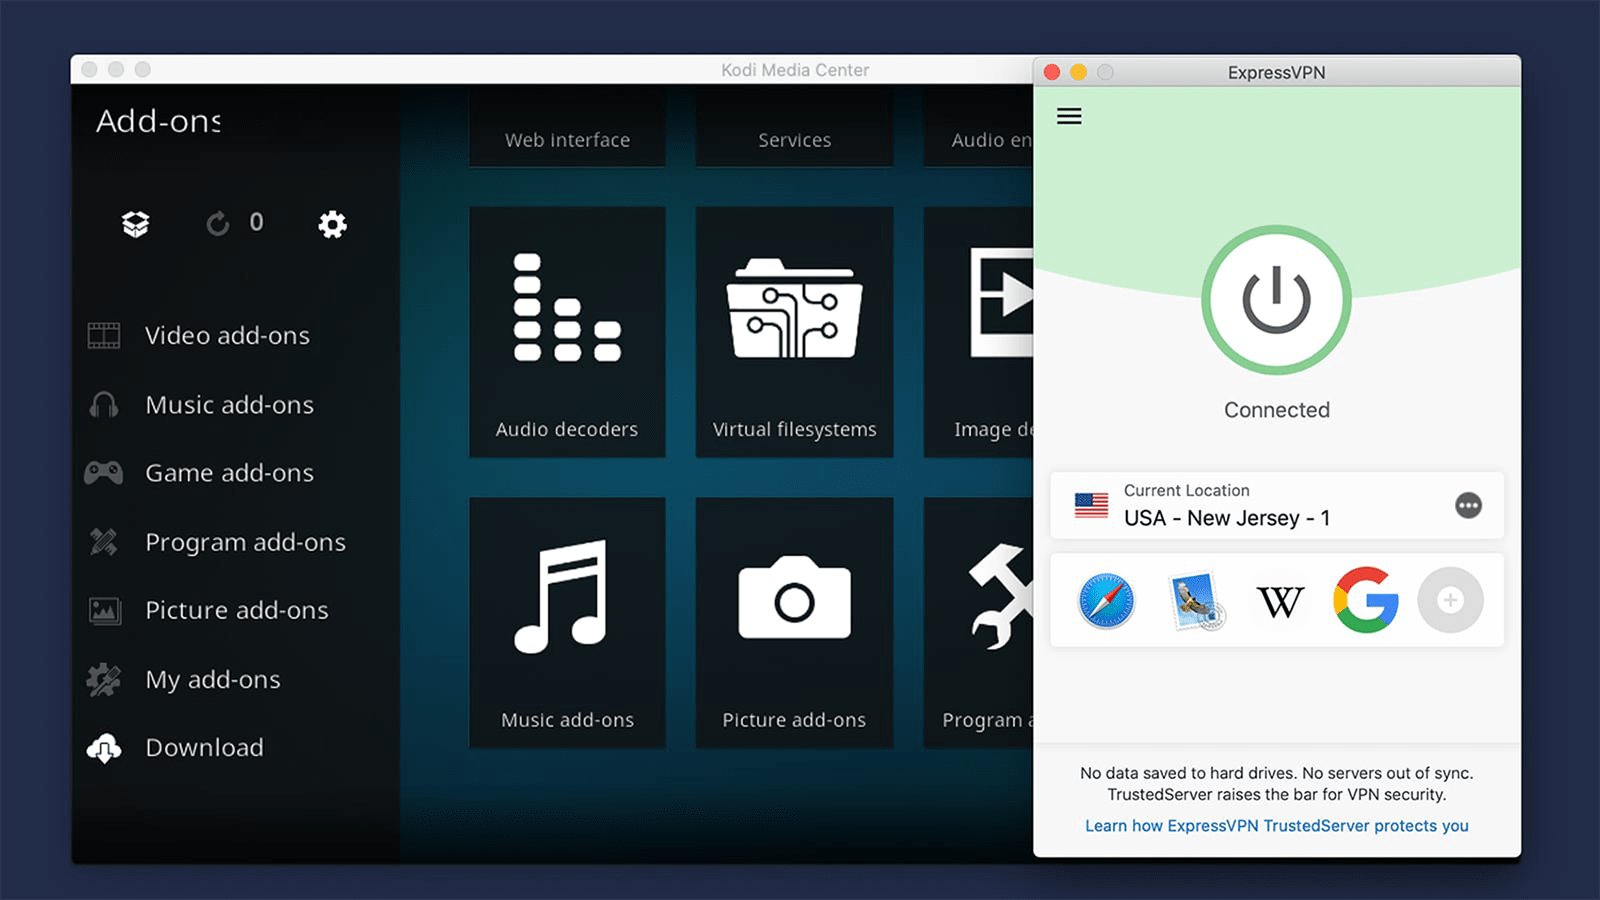Minimize the ExpressVPN window with yellow button
Viewport: 1600px width, 900px height.
(1078, 72)
